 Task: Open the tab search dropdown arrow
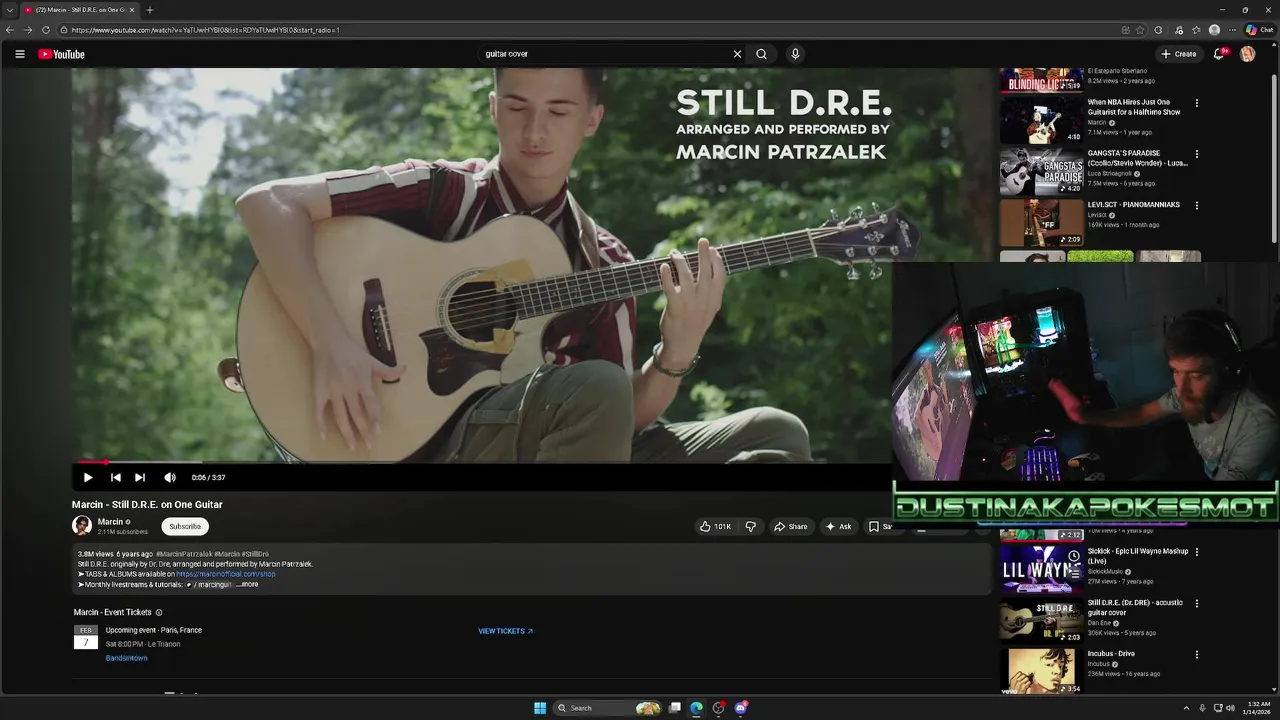tap(10, 10)
